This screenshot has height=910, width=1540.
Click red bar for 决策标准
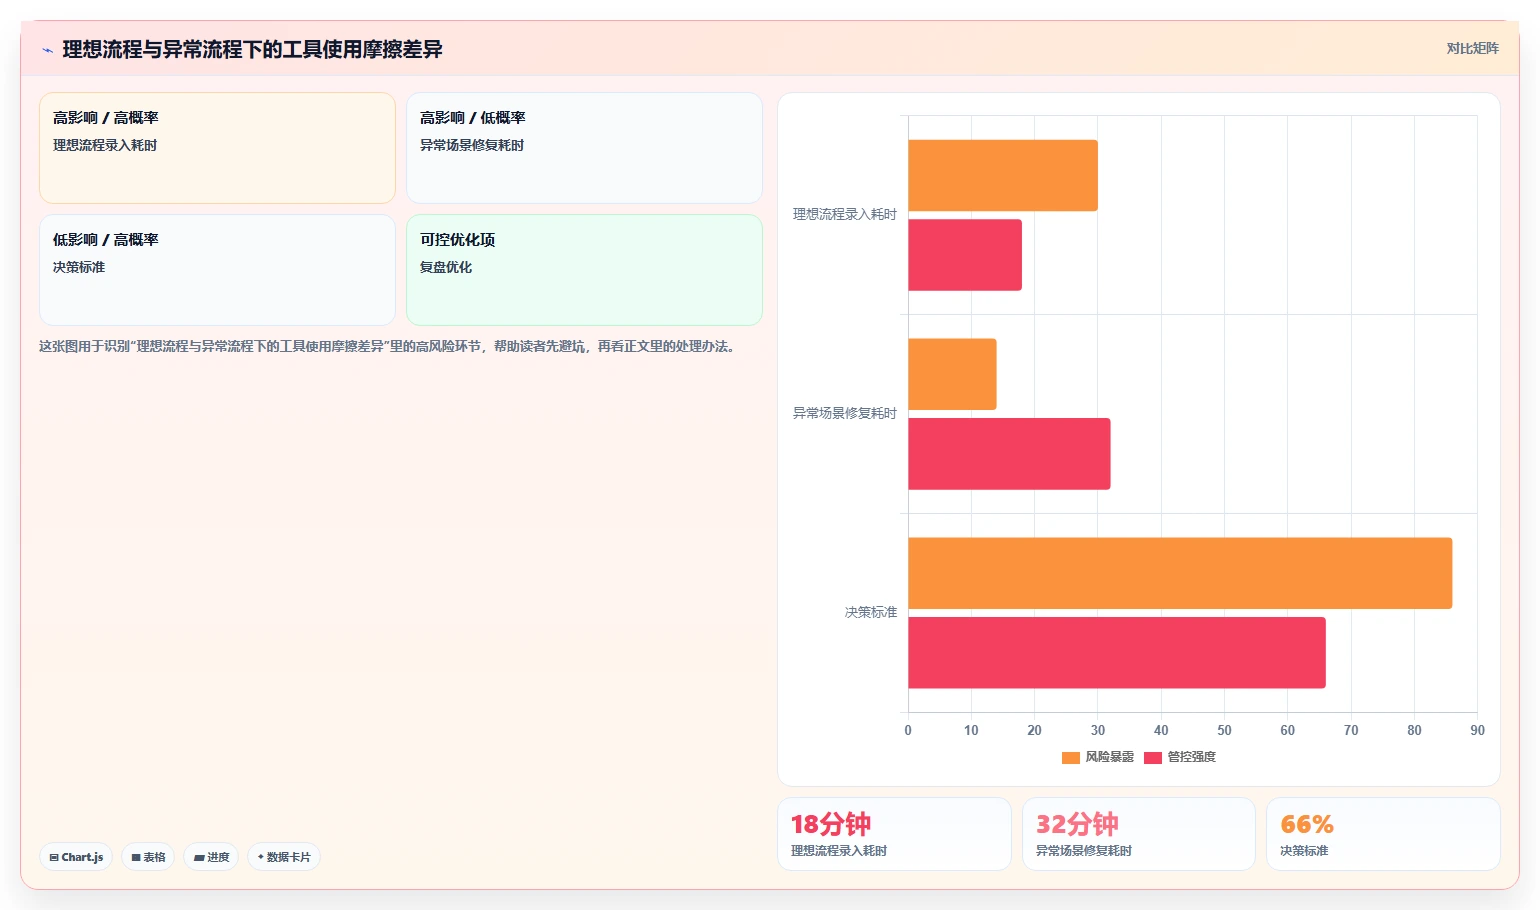[1117, 653]
